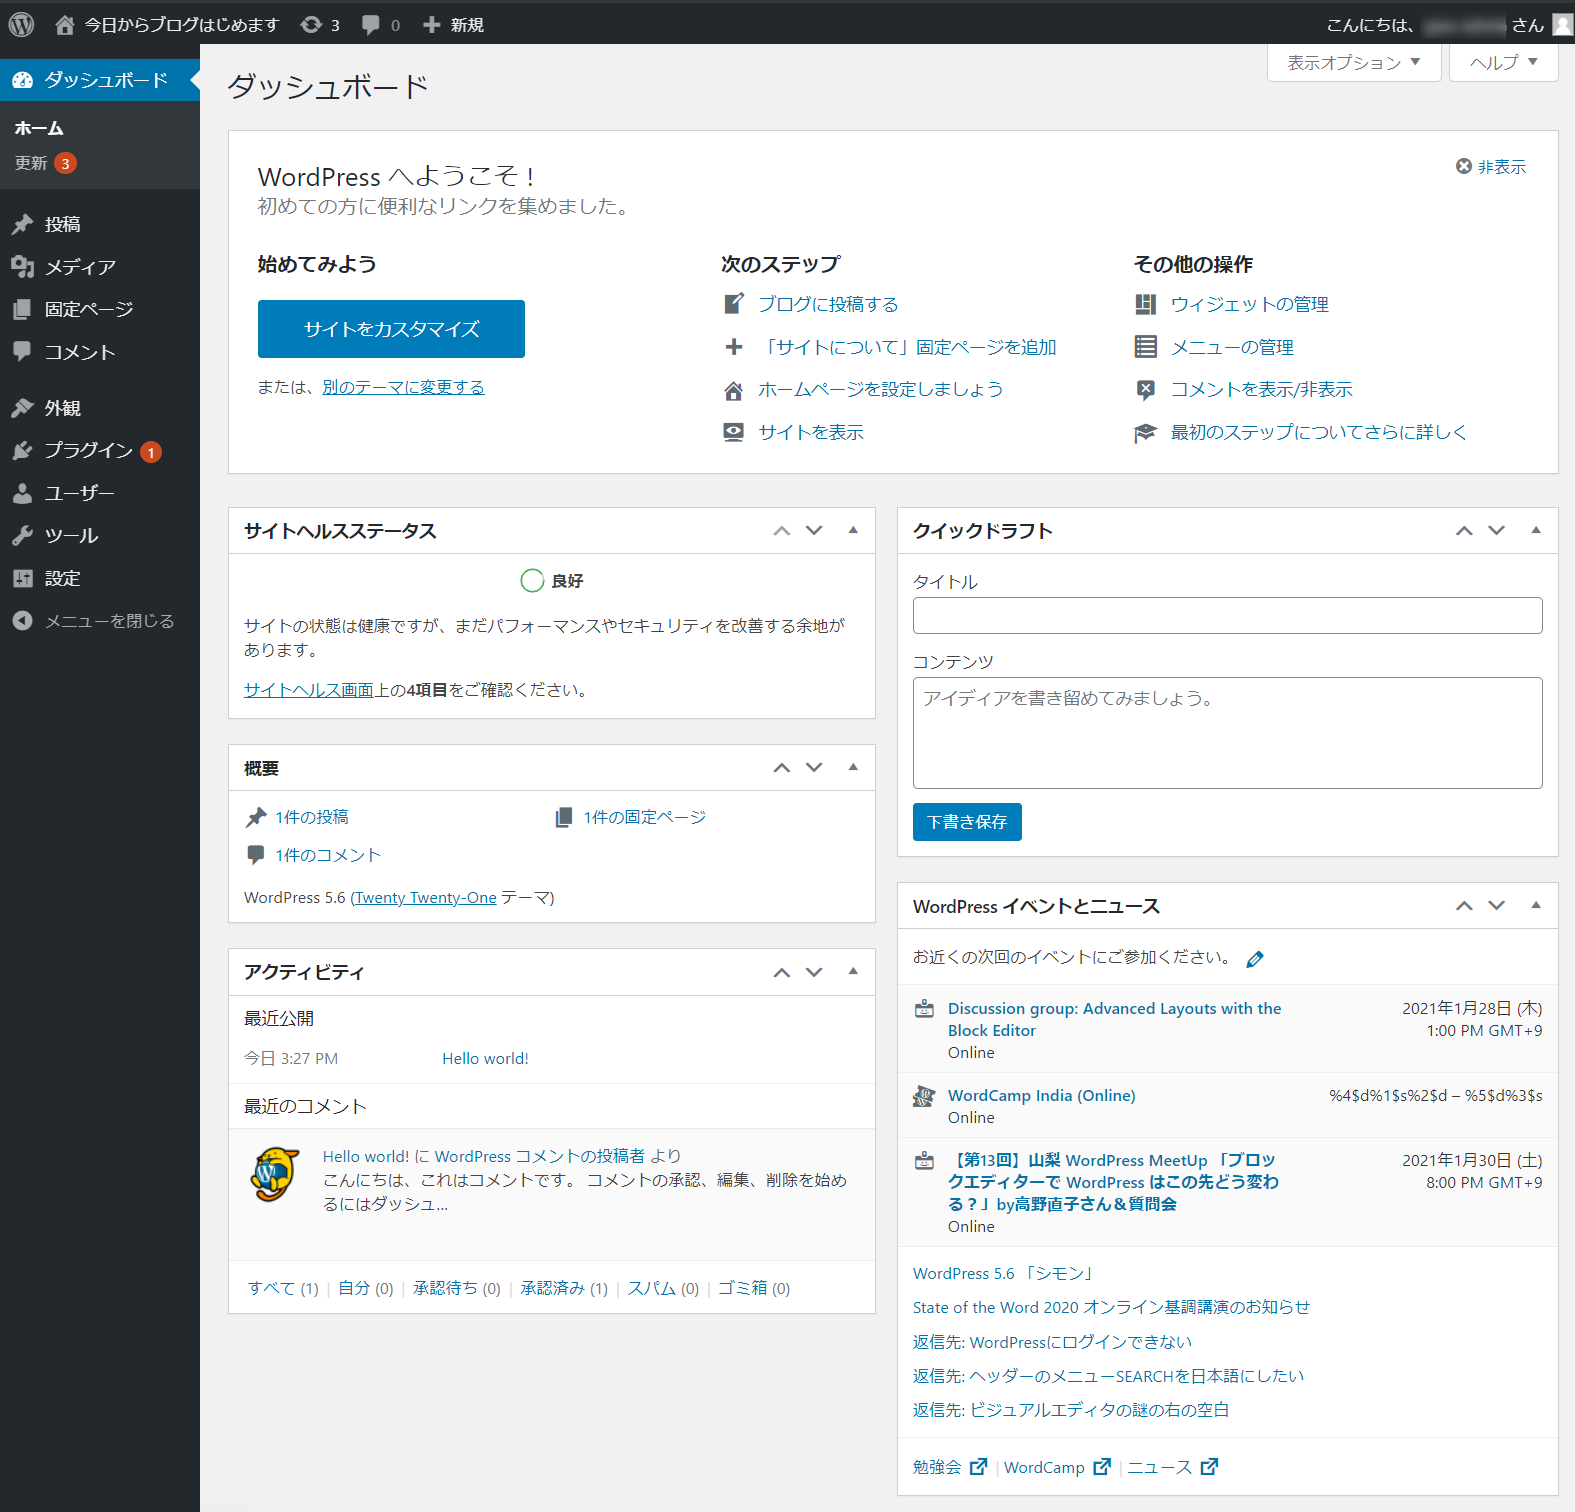Screen dimensions: 1575x1512
Task: Click the サイトを表示 monitor icon
Action: pyautogui.click(x=734, y=432)
